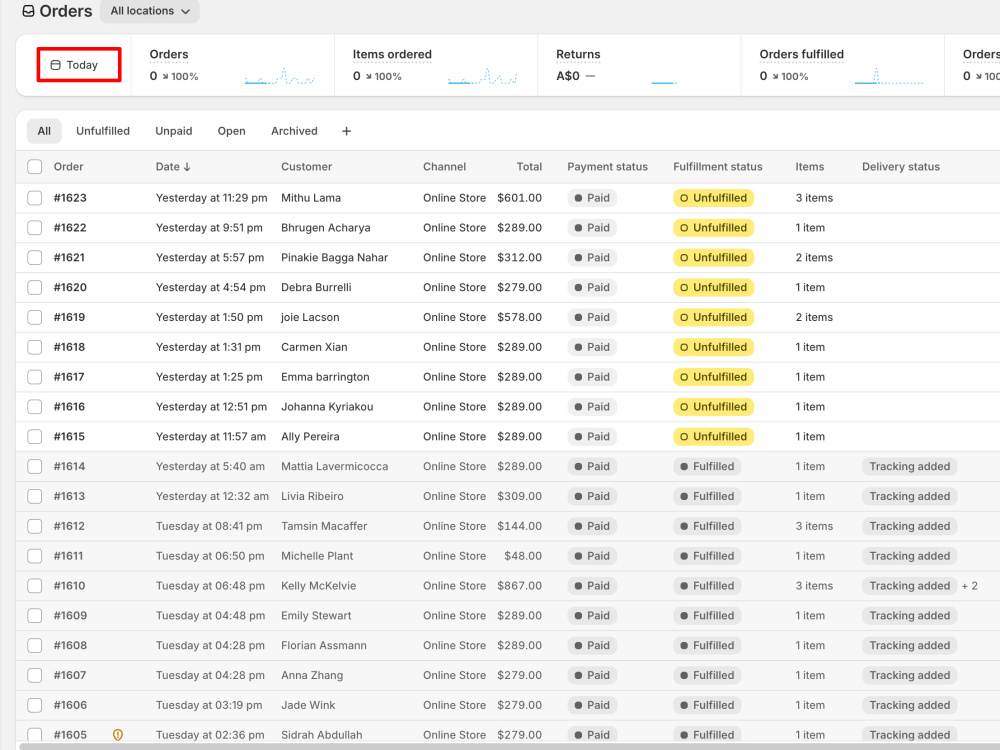The width and height of the screenshot is (1000, 750).
Task: Click customer name Kelly McKelvie
Action: click(x=318, y=585)
